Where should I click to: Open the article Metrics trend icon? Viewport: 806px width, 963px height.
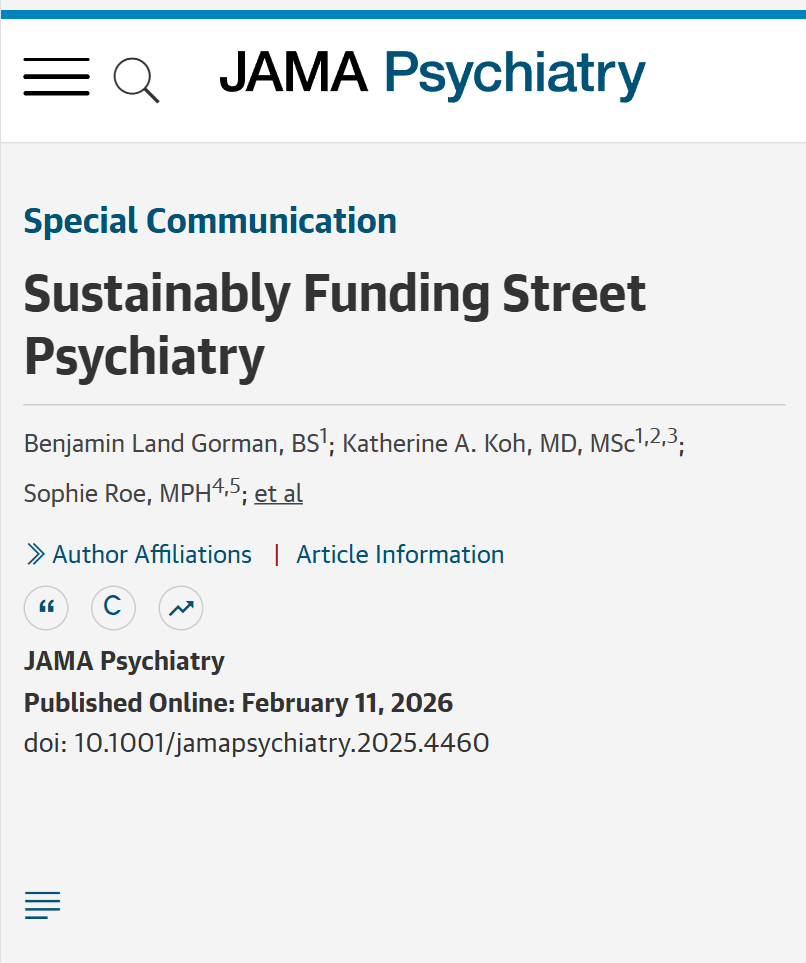coord(181,607)
